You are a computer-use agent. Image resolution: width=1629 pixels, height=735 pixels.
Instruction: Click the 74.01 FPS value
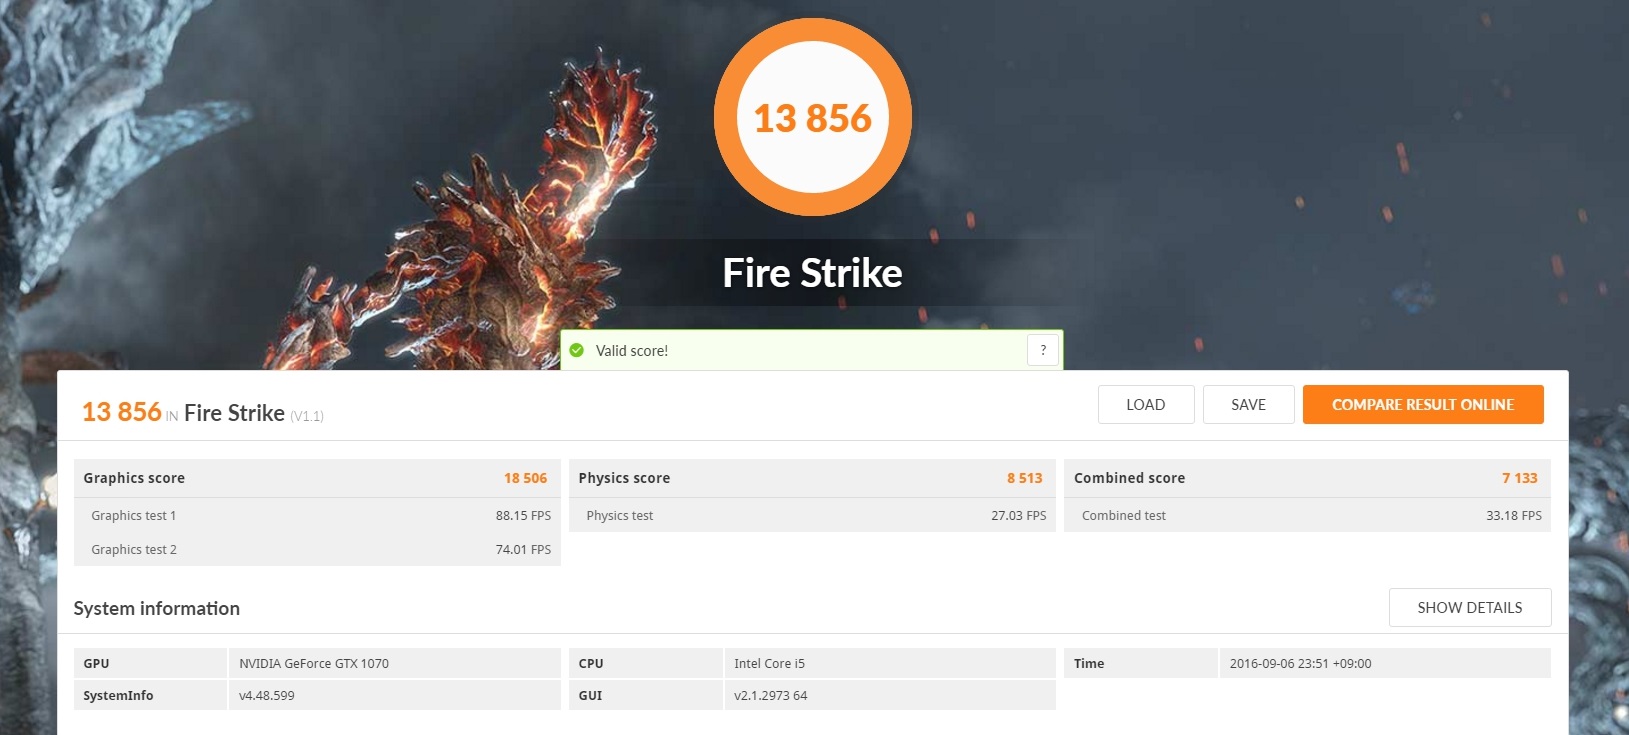tap(523, 550)
